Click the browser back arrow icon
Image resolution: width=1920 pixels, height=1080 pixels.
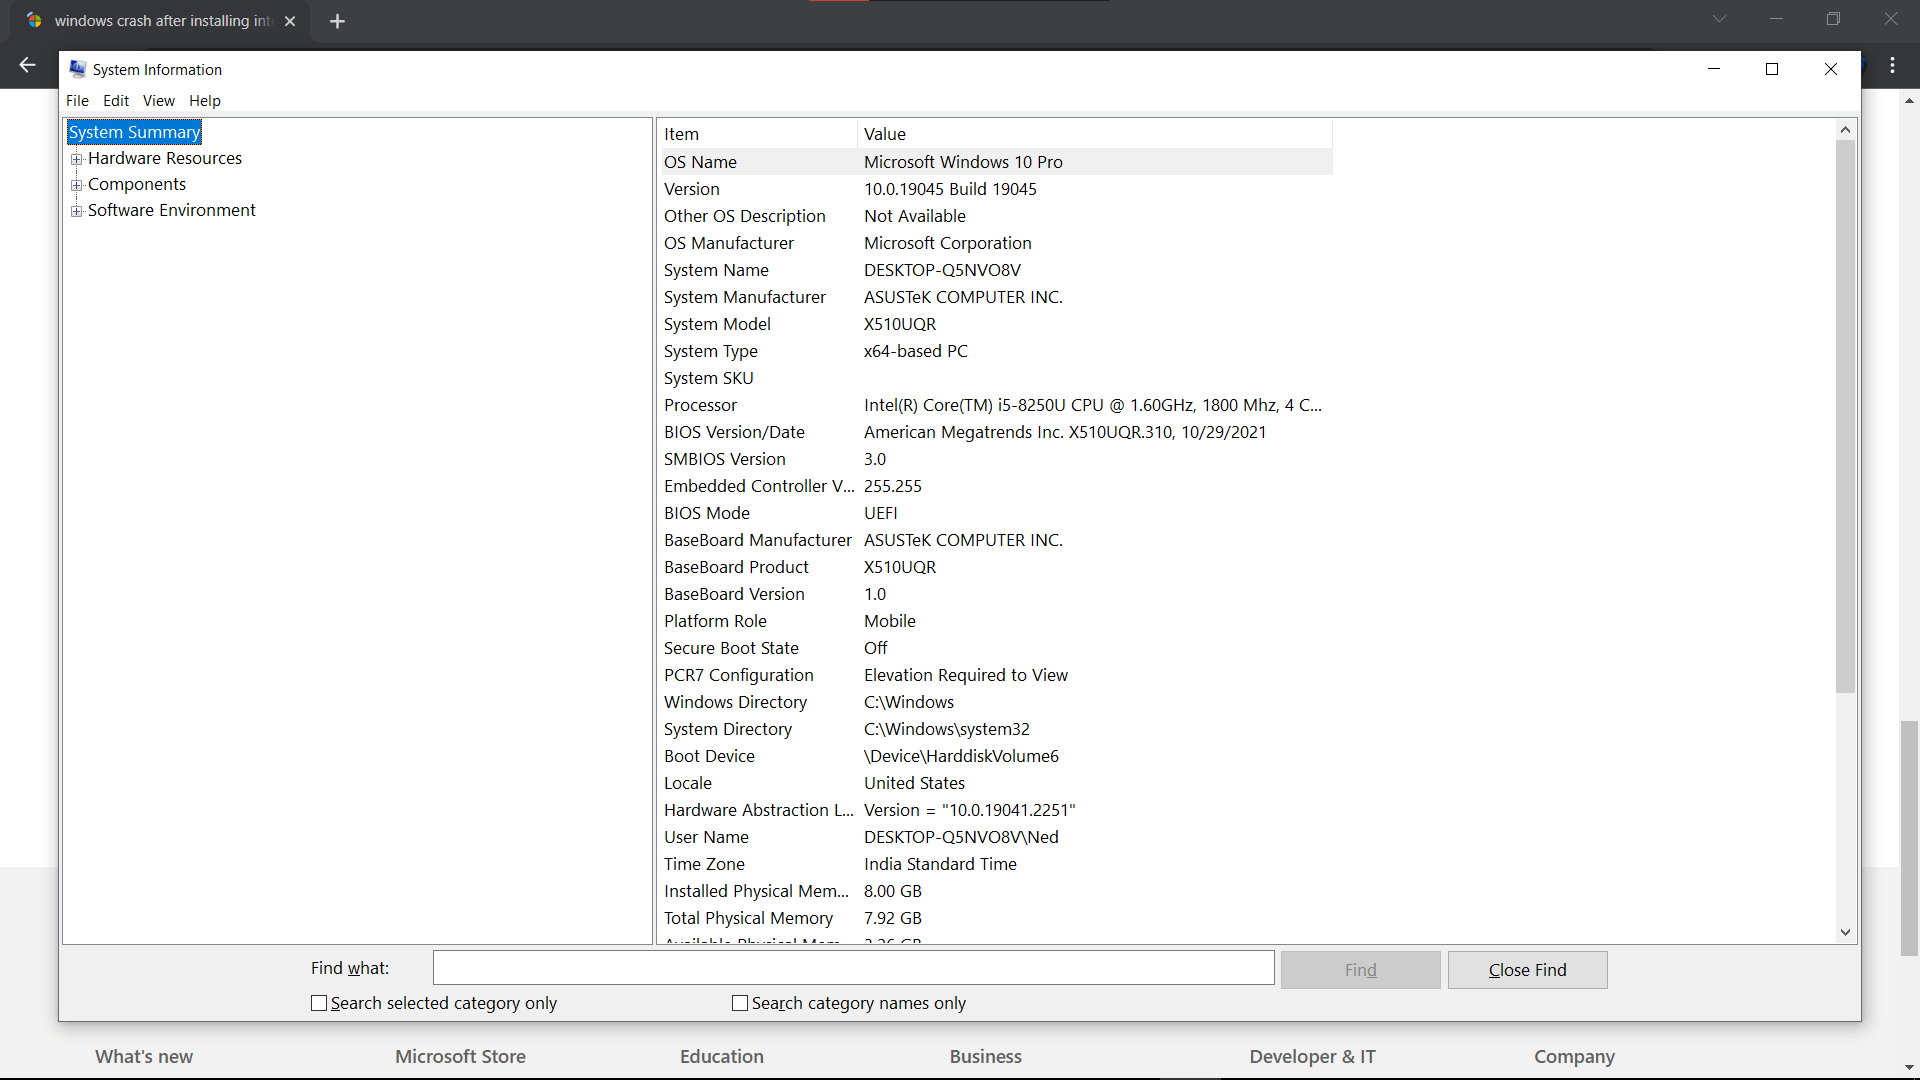tap(27, 65)
